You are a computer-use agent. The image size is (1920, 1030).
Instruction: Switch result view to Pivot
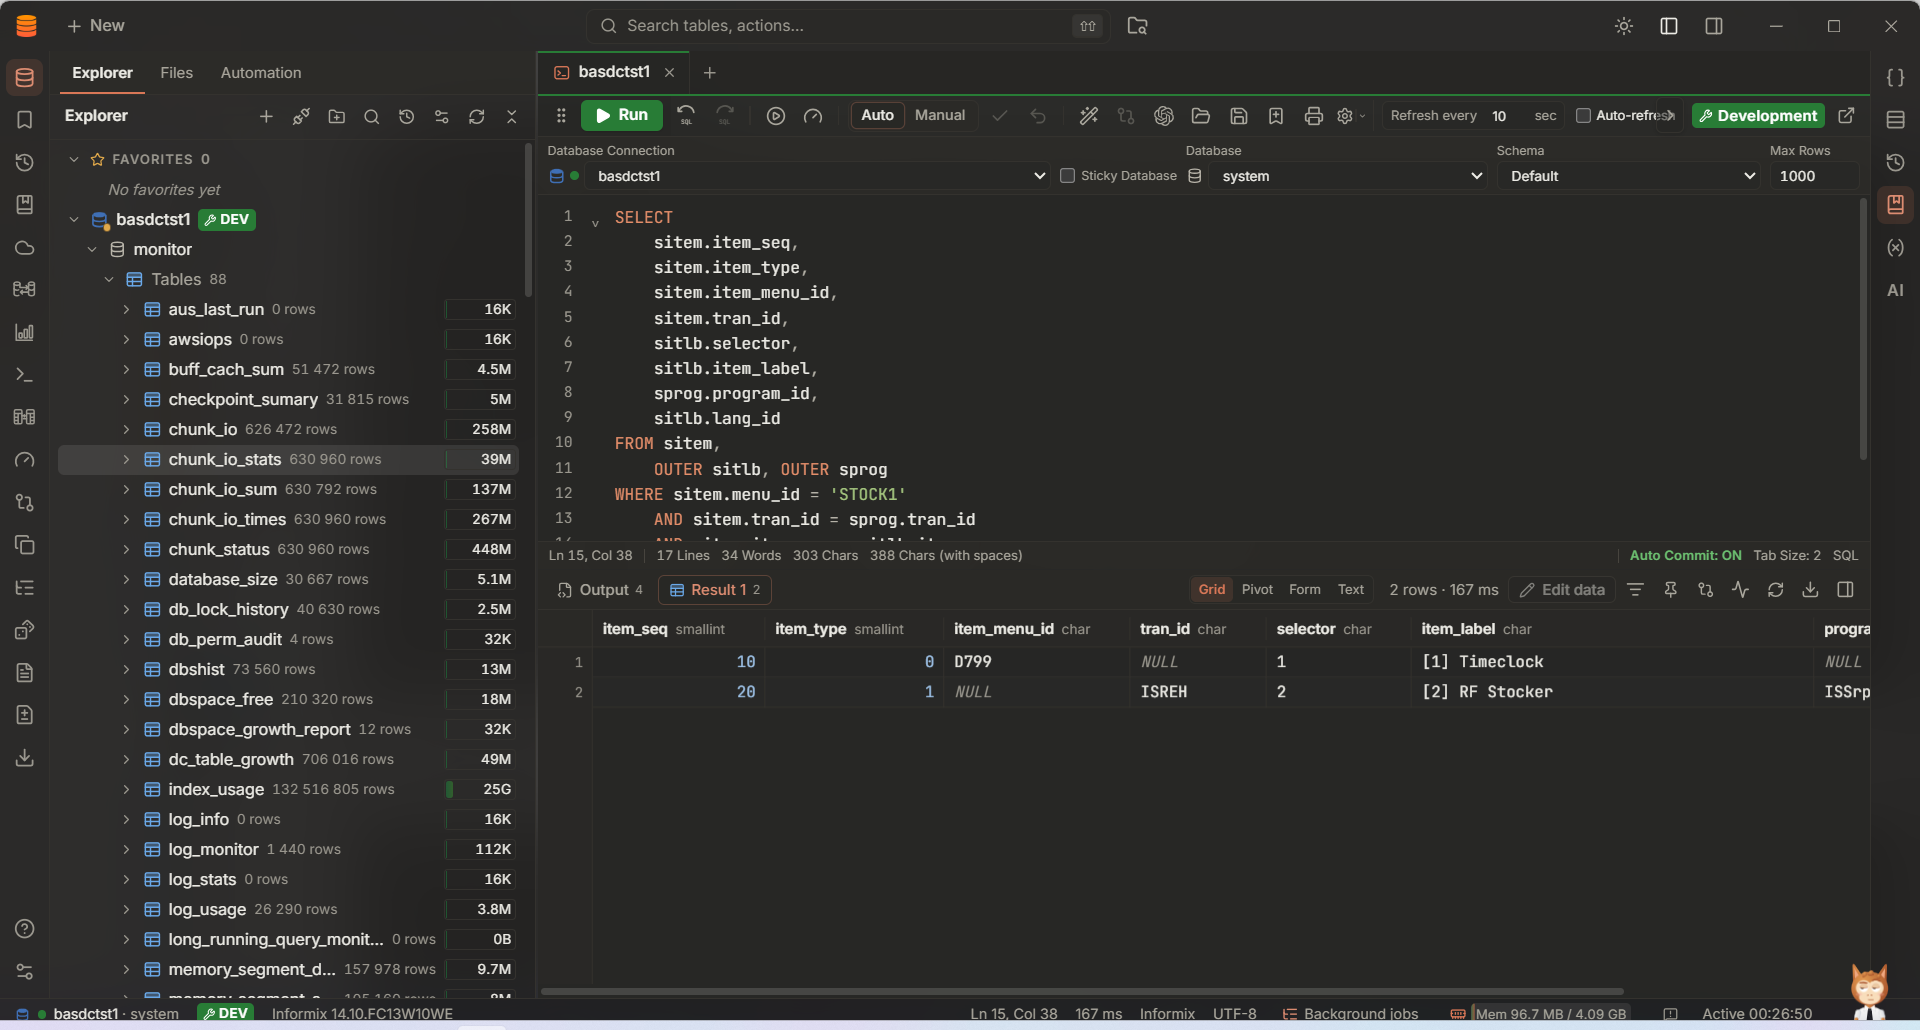click(1257, 590)
